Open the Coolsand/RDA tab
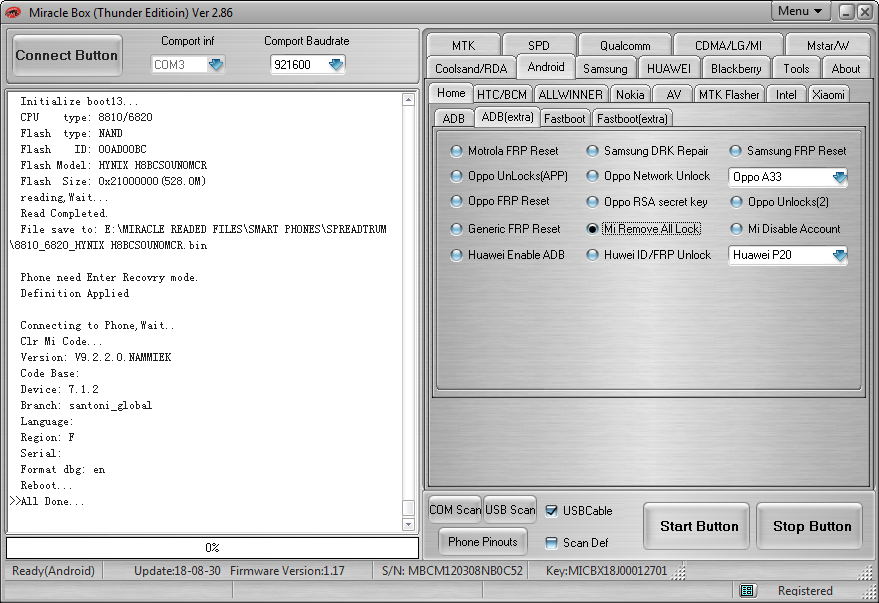This screenshot has width=879, height=603. [471, 68]
